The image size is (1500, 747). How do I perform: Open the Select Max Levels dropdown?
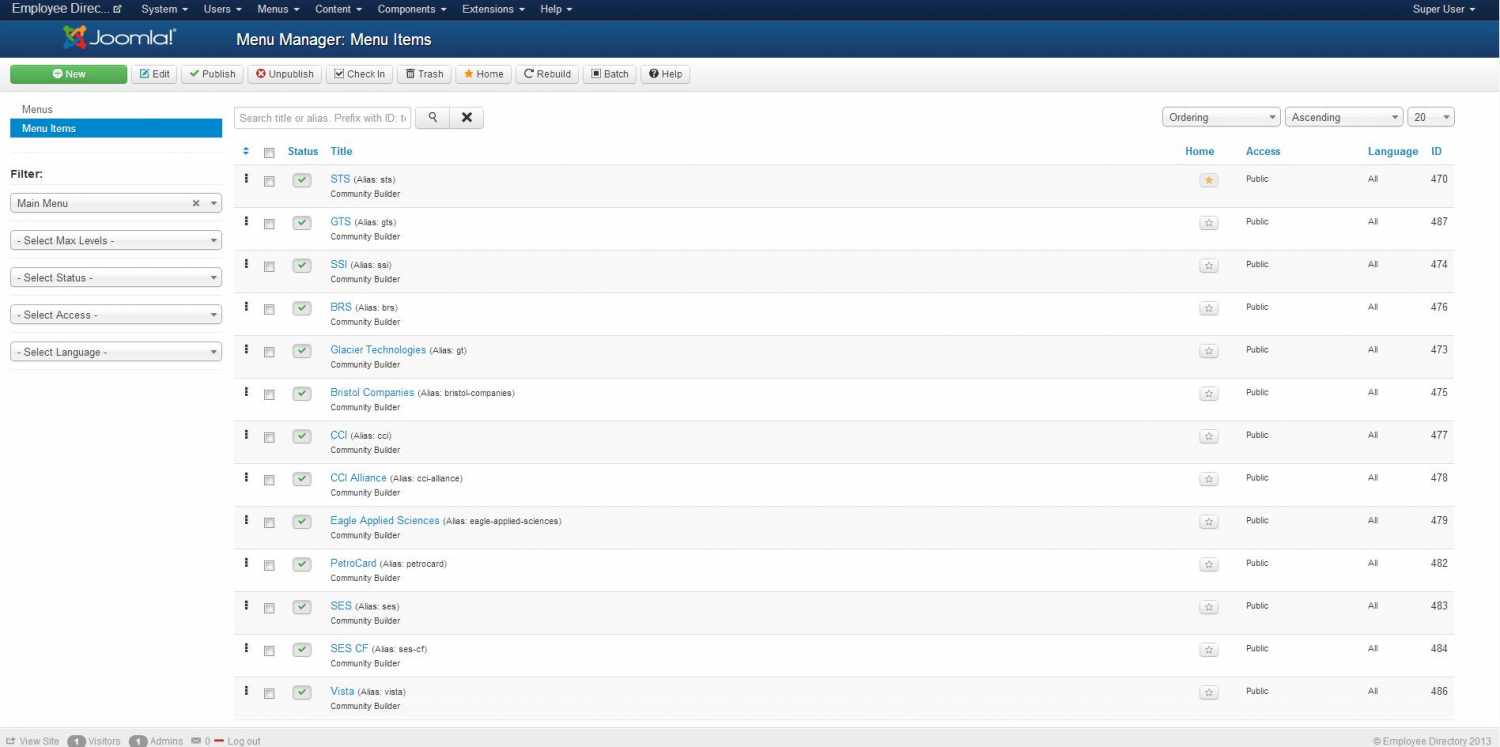(x=116, y=240)
